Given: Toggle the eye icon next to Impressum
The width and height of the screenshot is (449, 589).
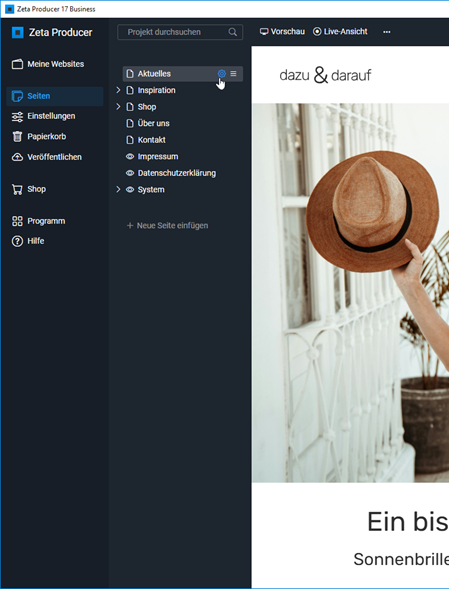Looking at the screenshot, I should pos(130,156).
